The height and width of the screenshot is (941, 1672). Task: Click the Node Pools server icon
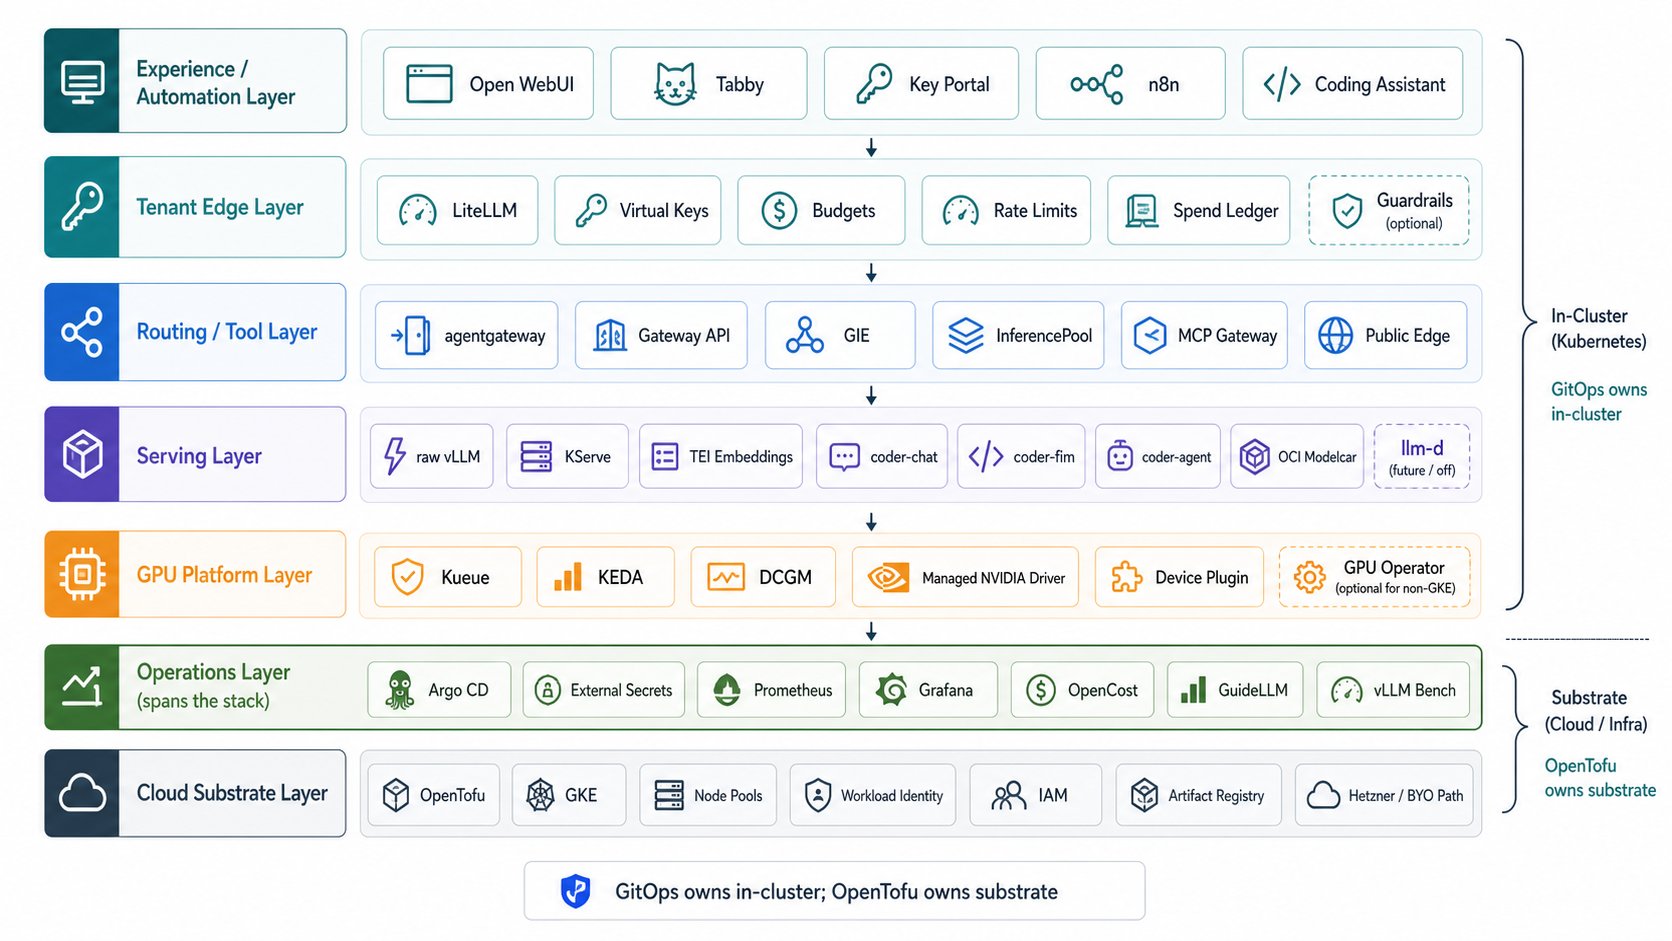coord(669,795)
